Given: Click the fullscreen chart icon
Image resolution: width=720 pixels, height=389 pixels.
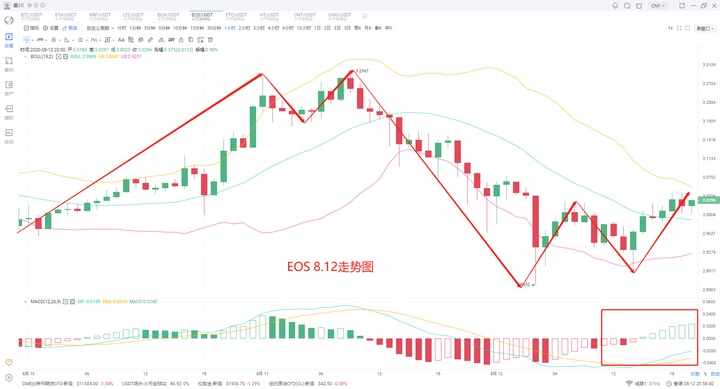Looking at the screenshot, I should coord(679,28).
